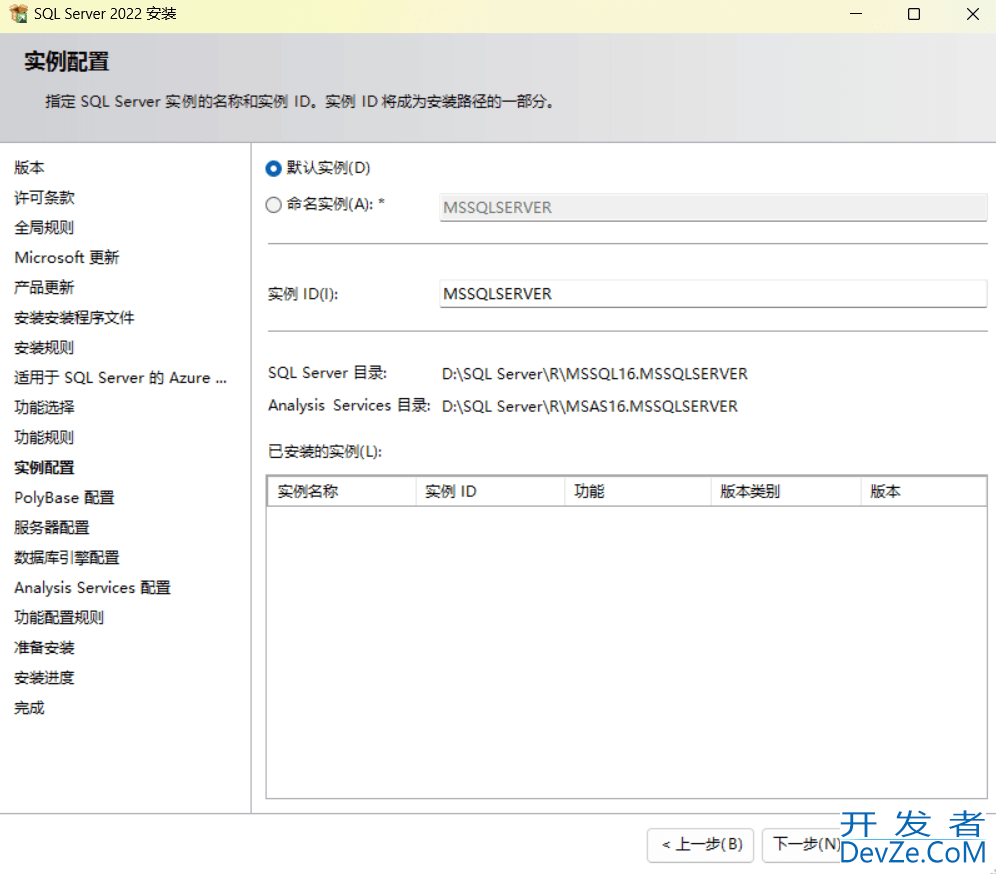Proceed with 下一步(N) button
Viewport: 996px width, 874px height.
(x=805, y=845)
